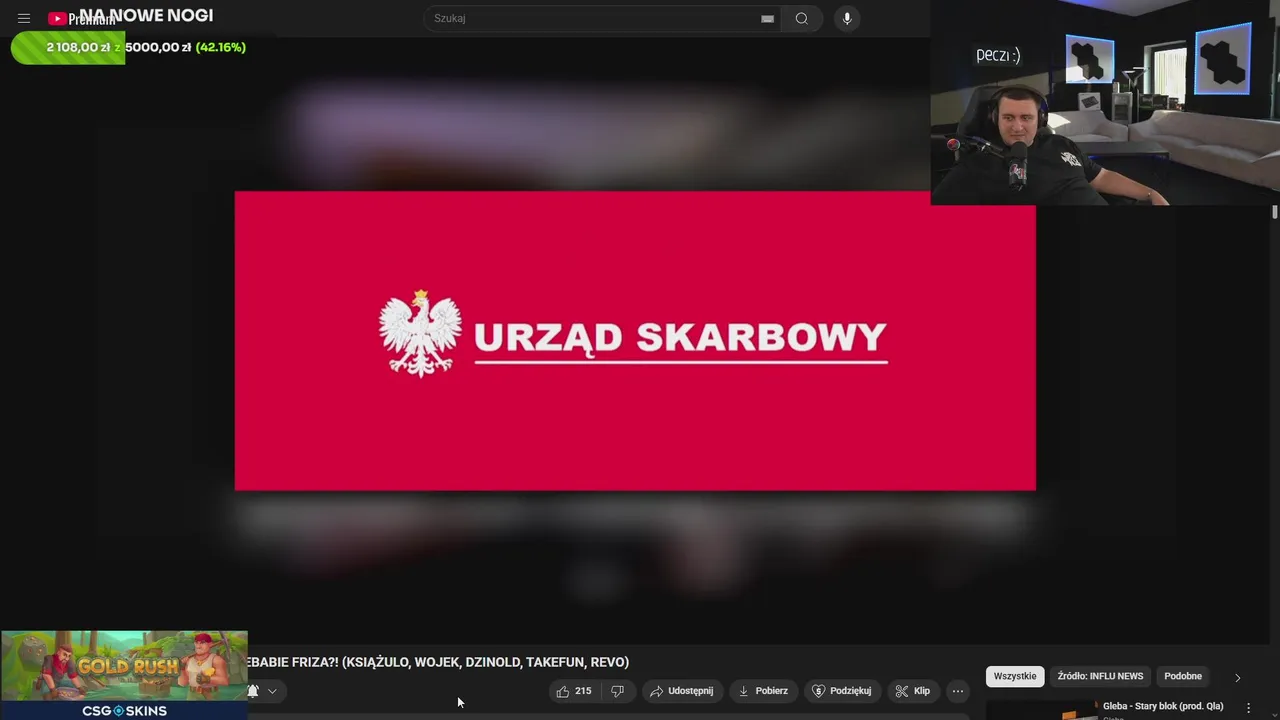
Task: Select the Podobne filter chip
Action: pos(1183,676)
